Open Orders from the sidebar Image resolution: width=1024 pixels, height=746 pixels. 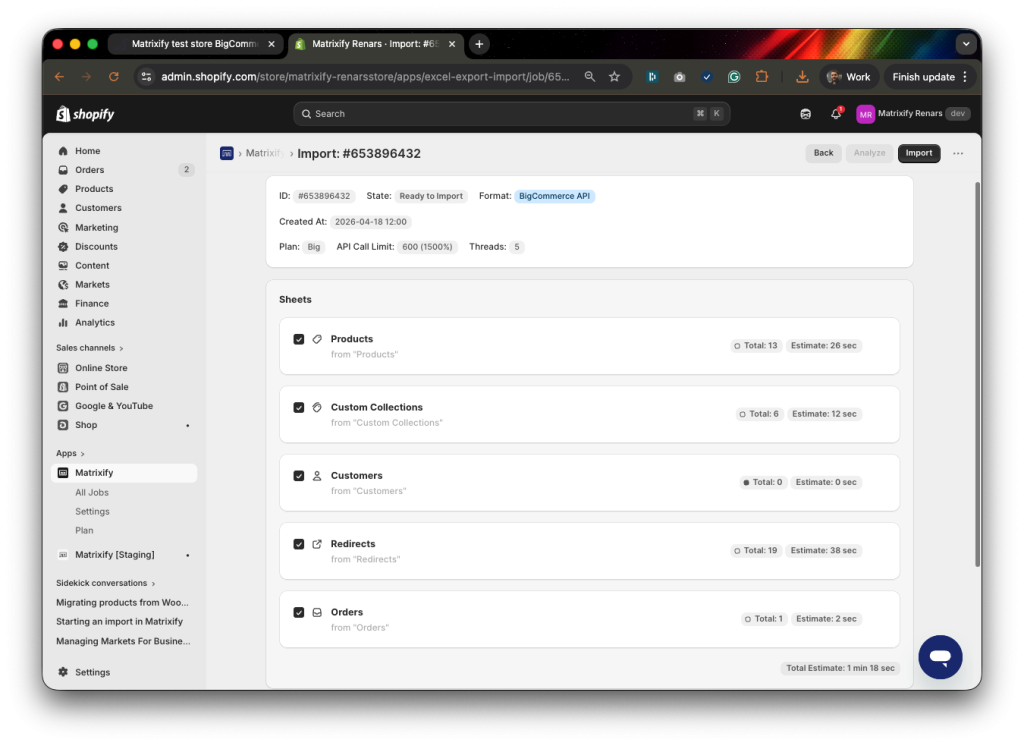(63, 169)
